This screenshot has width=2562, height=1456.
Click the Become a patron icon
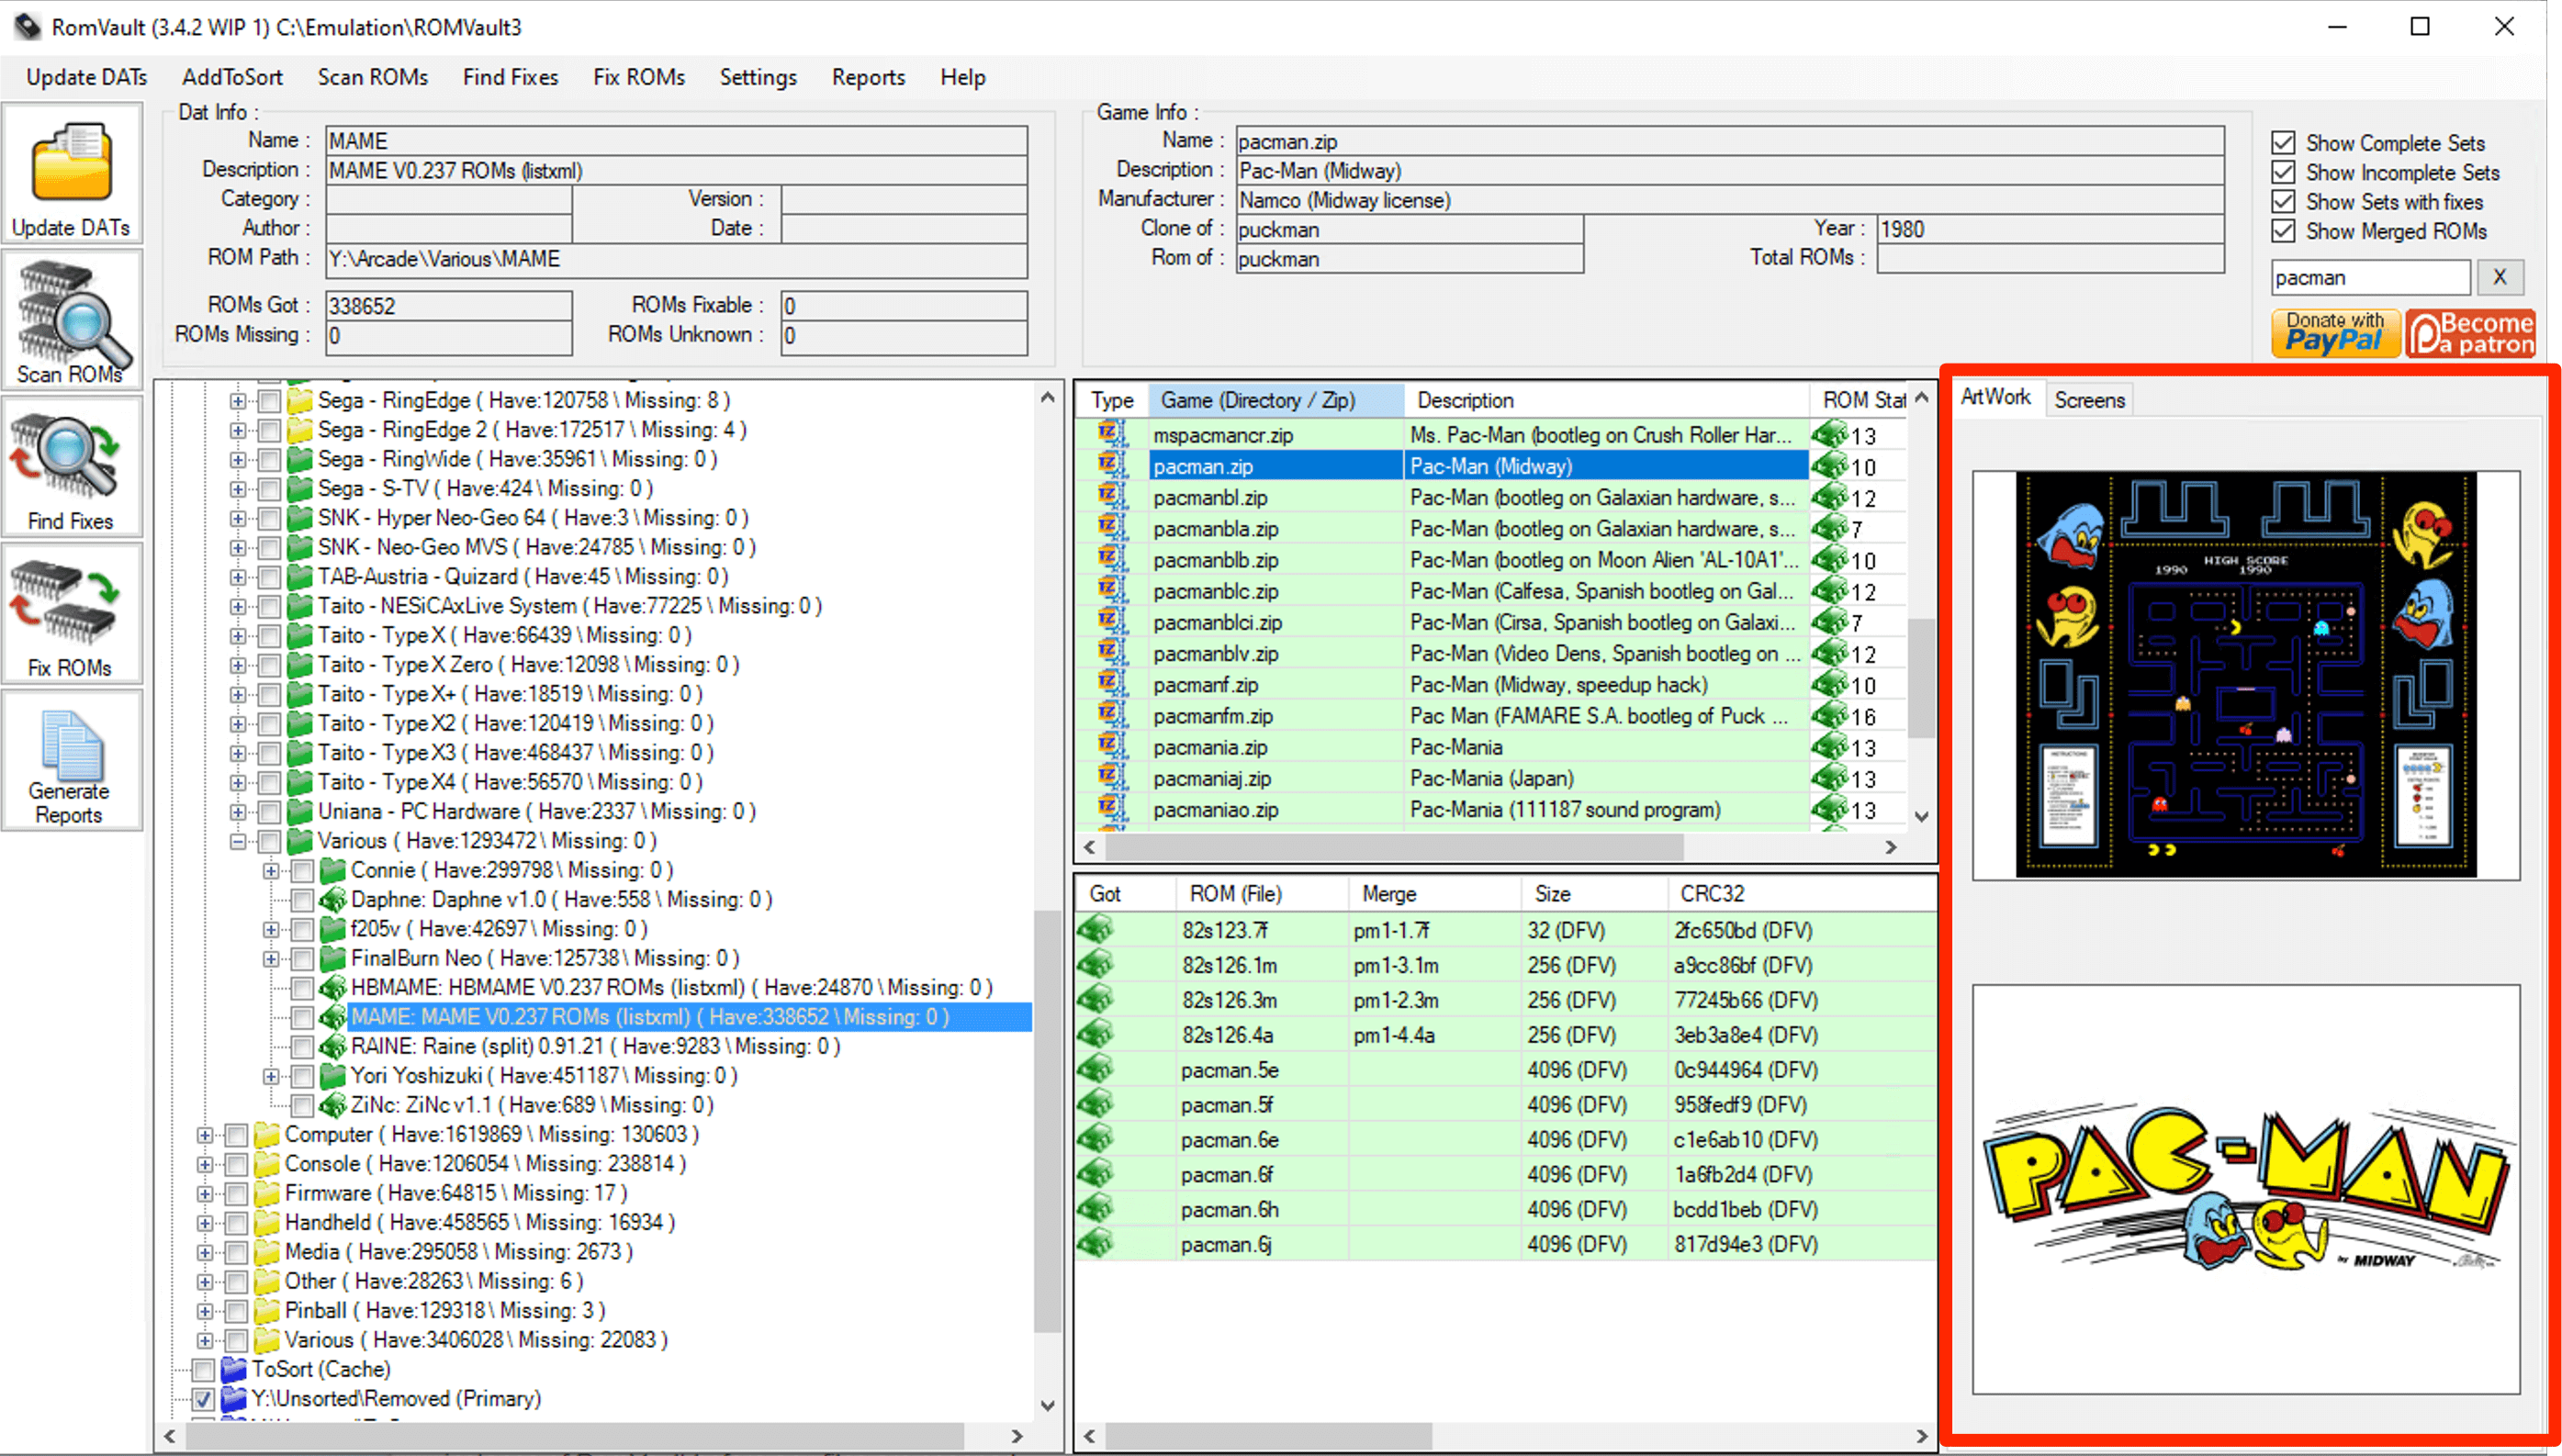(x=2470, y=333)
